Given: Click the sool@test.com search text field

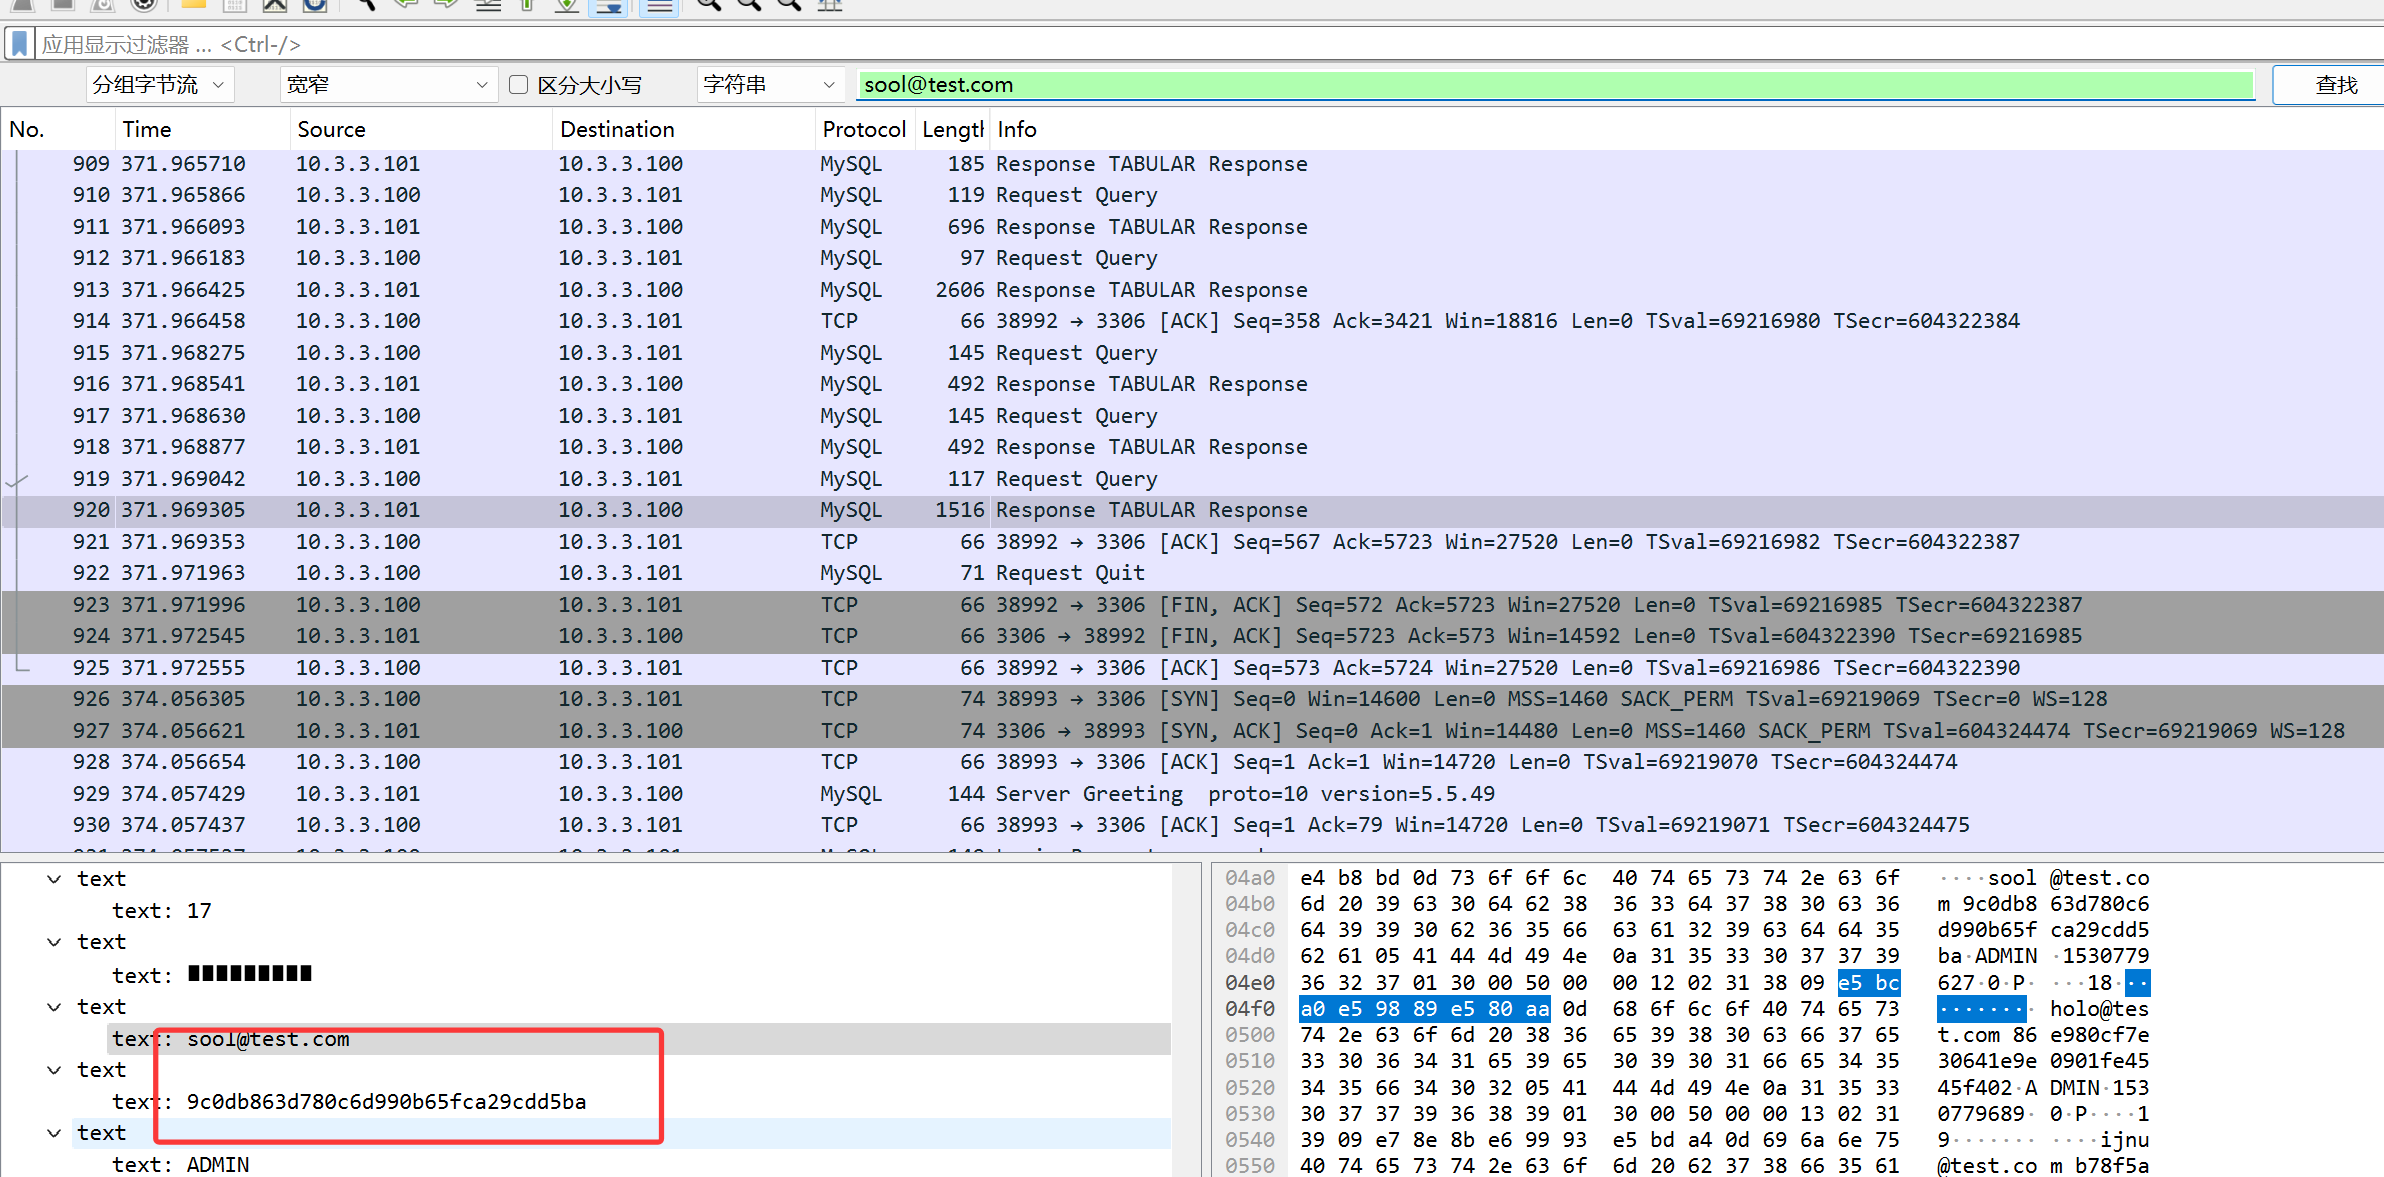Looking at the screenshot, I should click(1556, 85).
